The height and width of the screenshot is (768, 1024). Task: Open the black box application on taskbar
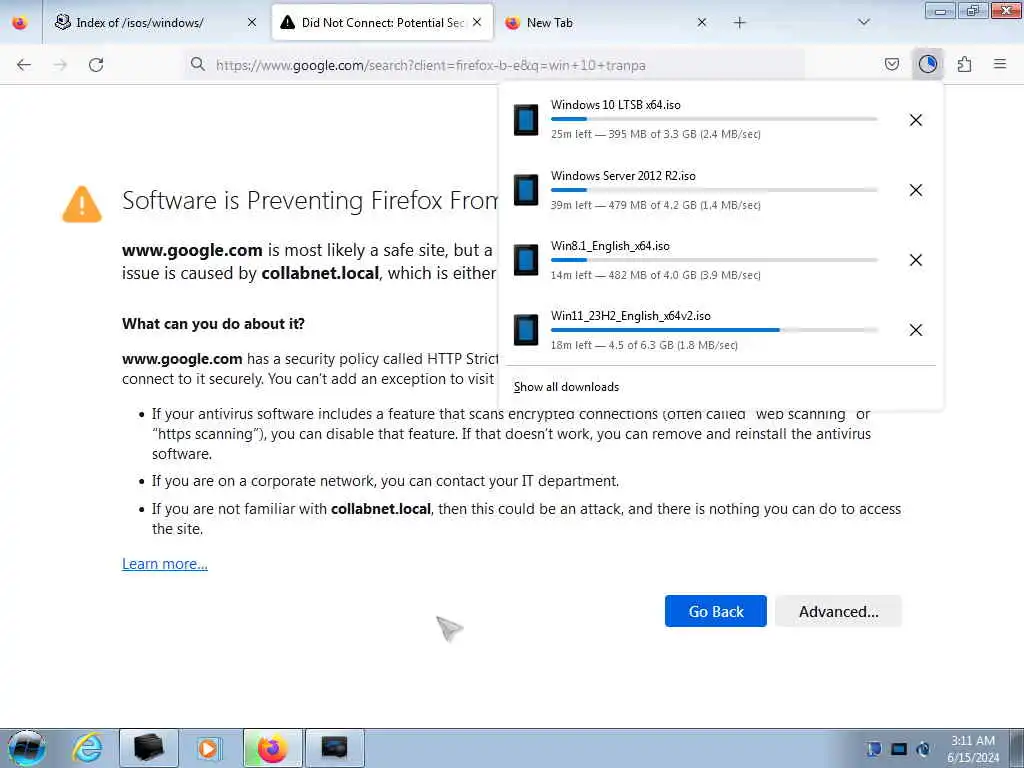click(148, 748)
